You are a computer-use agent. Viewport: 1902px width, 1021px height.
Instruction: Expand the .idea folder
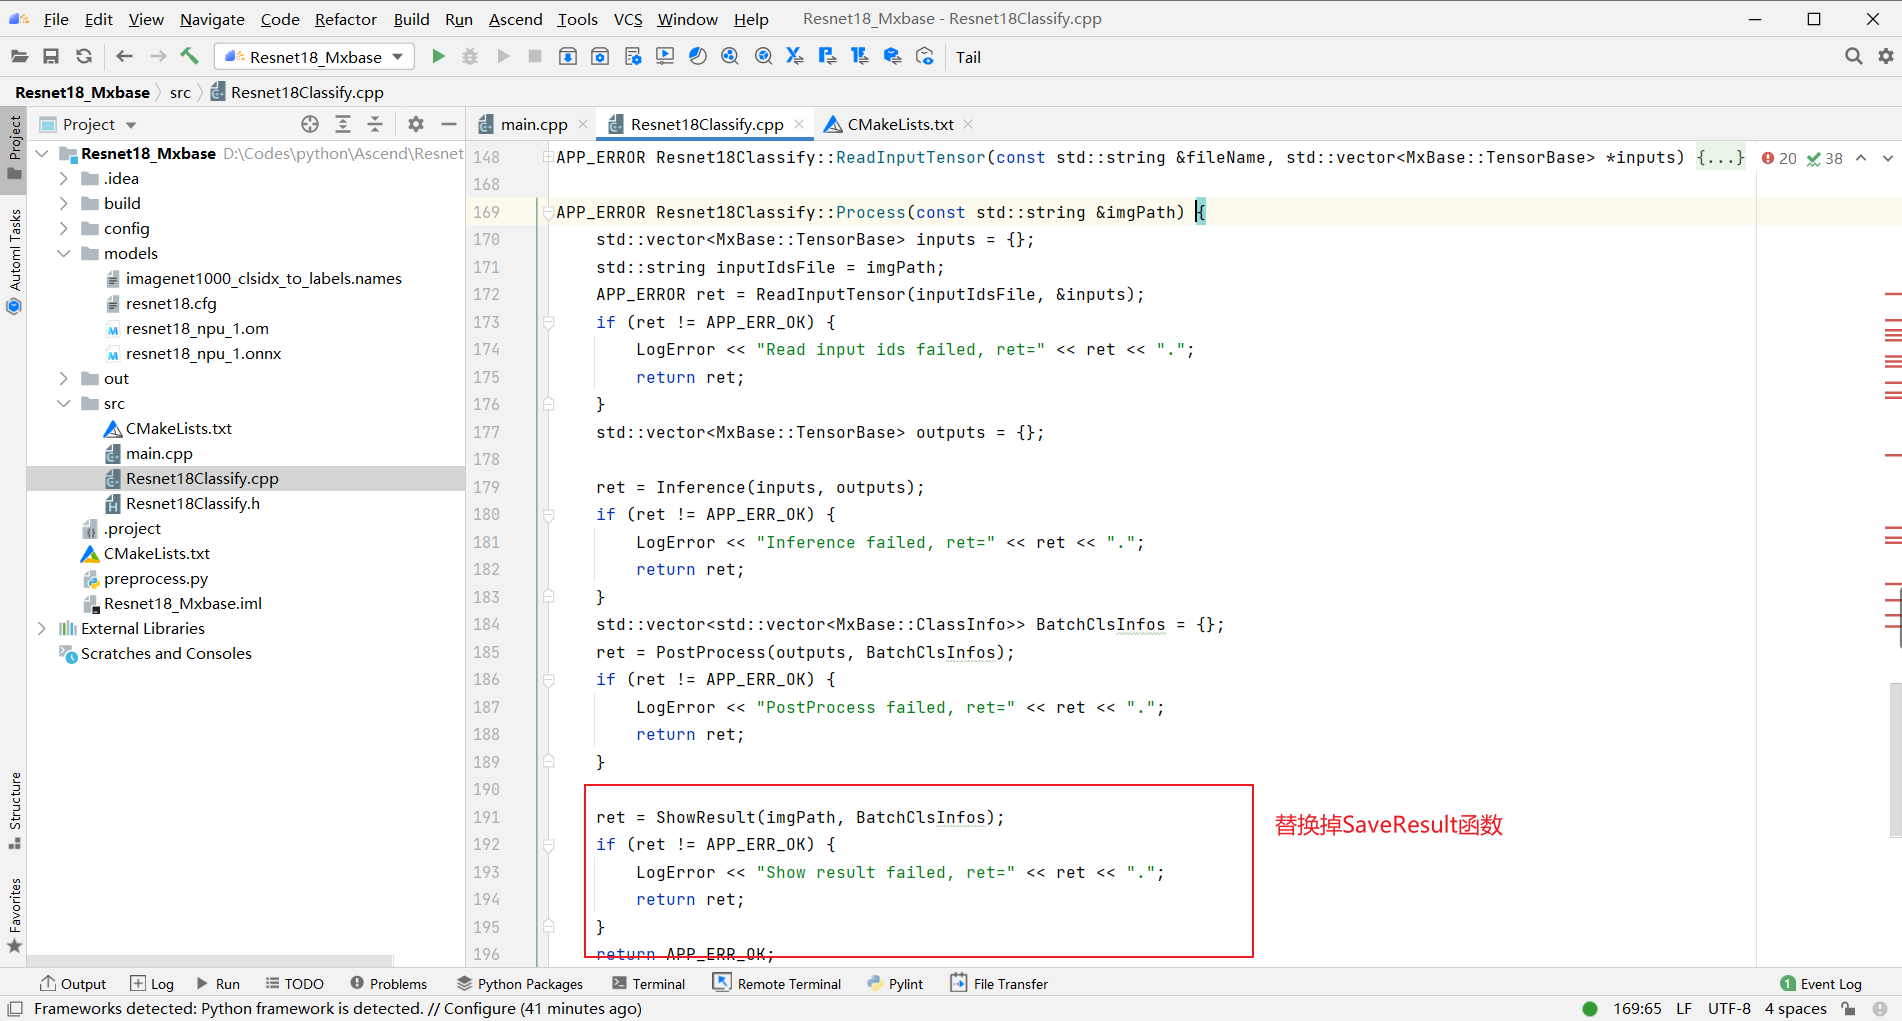[x=64, y=178]
